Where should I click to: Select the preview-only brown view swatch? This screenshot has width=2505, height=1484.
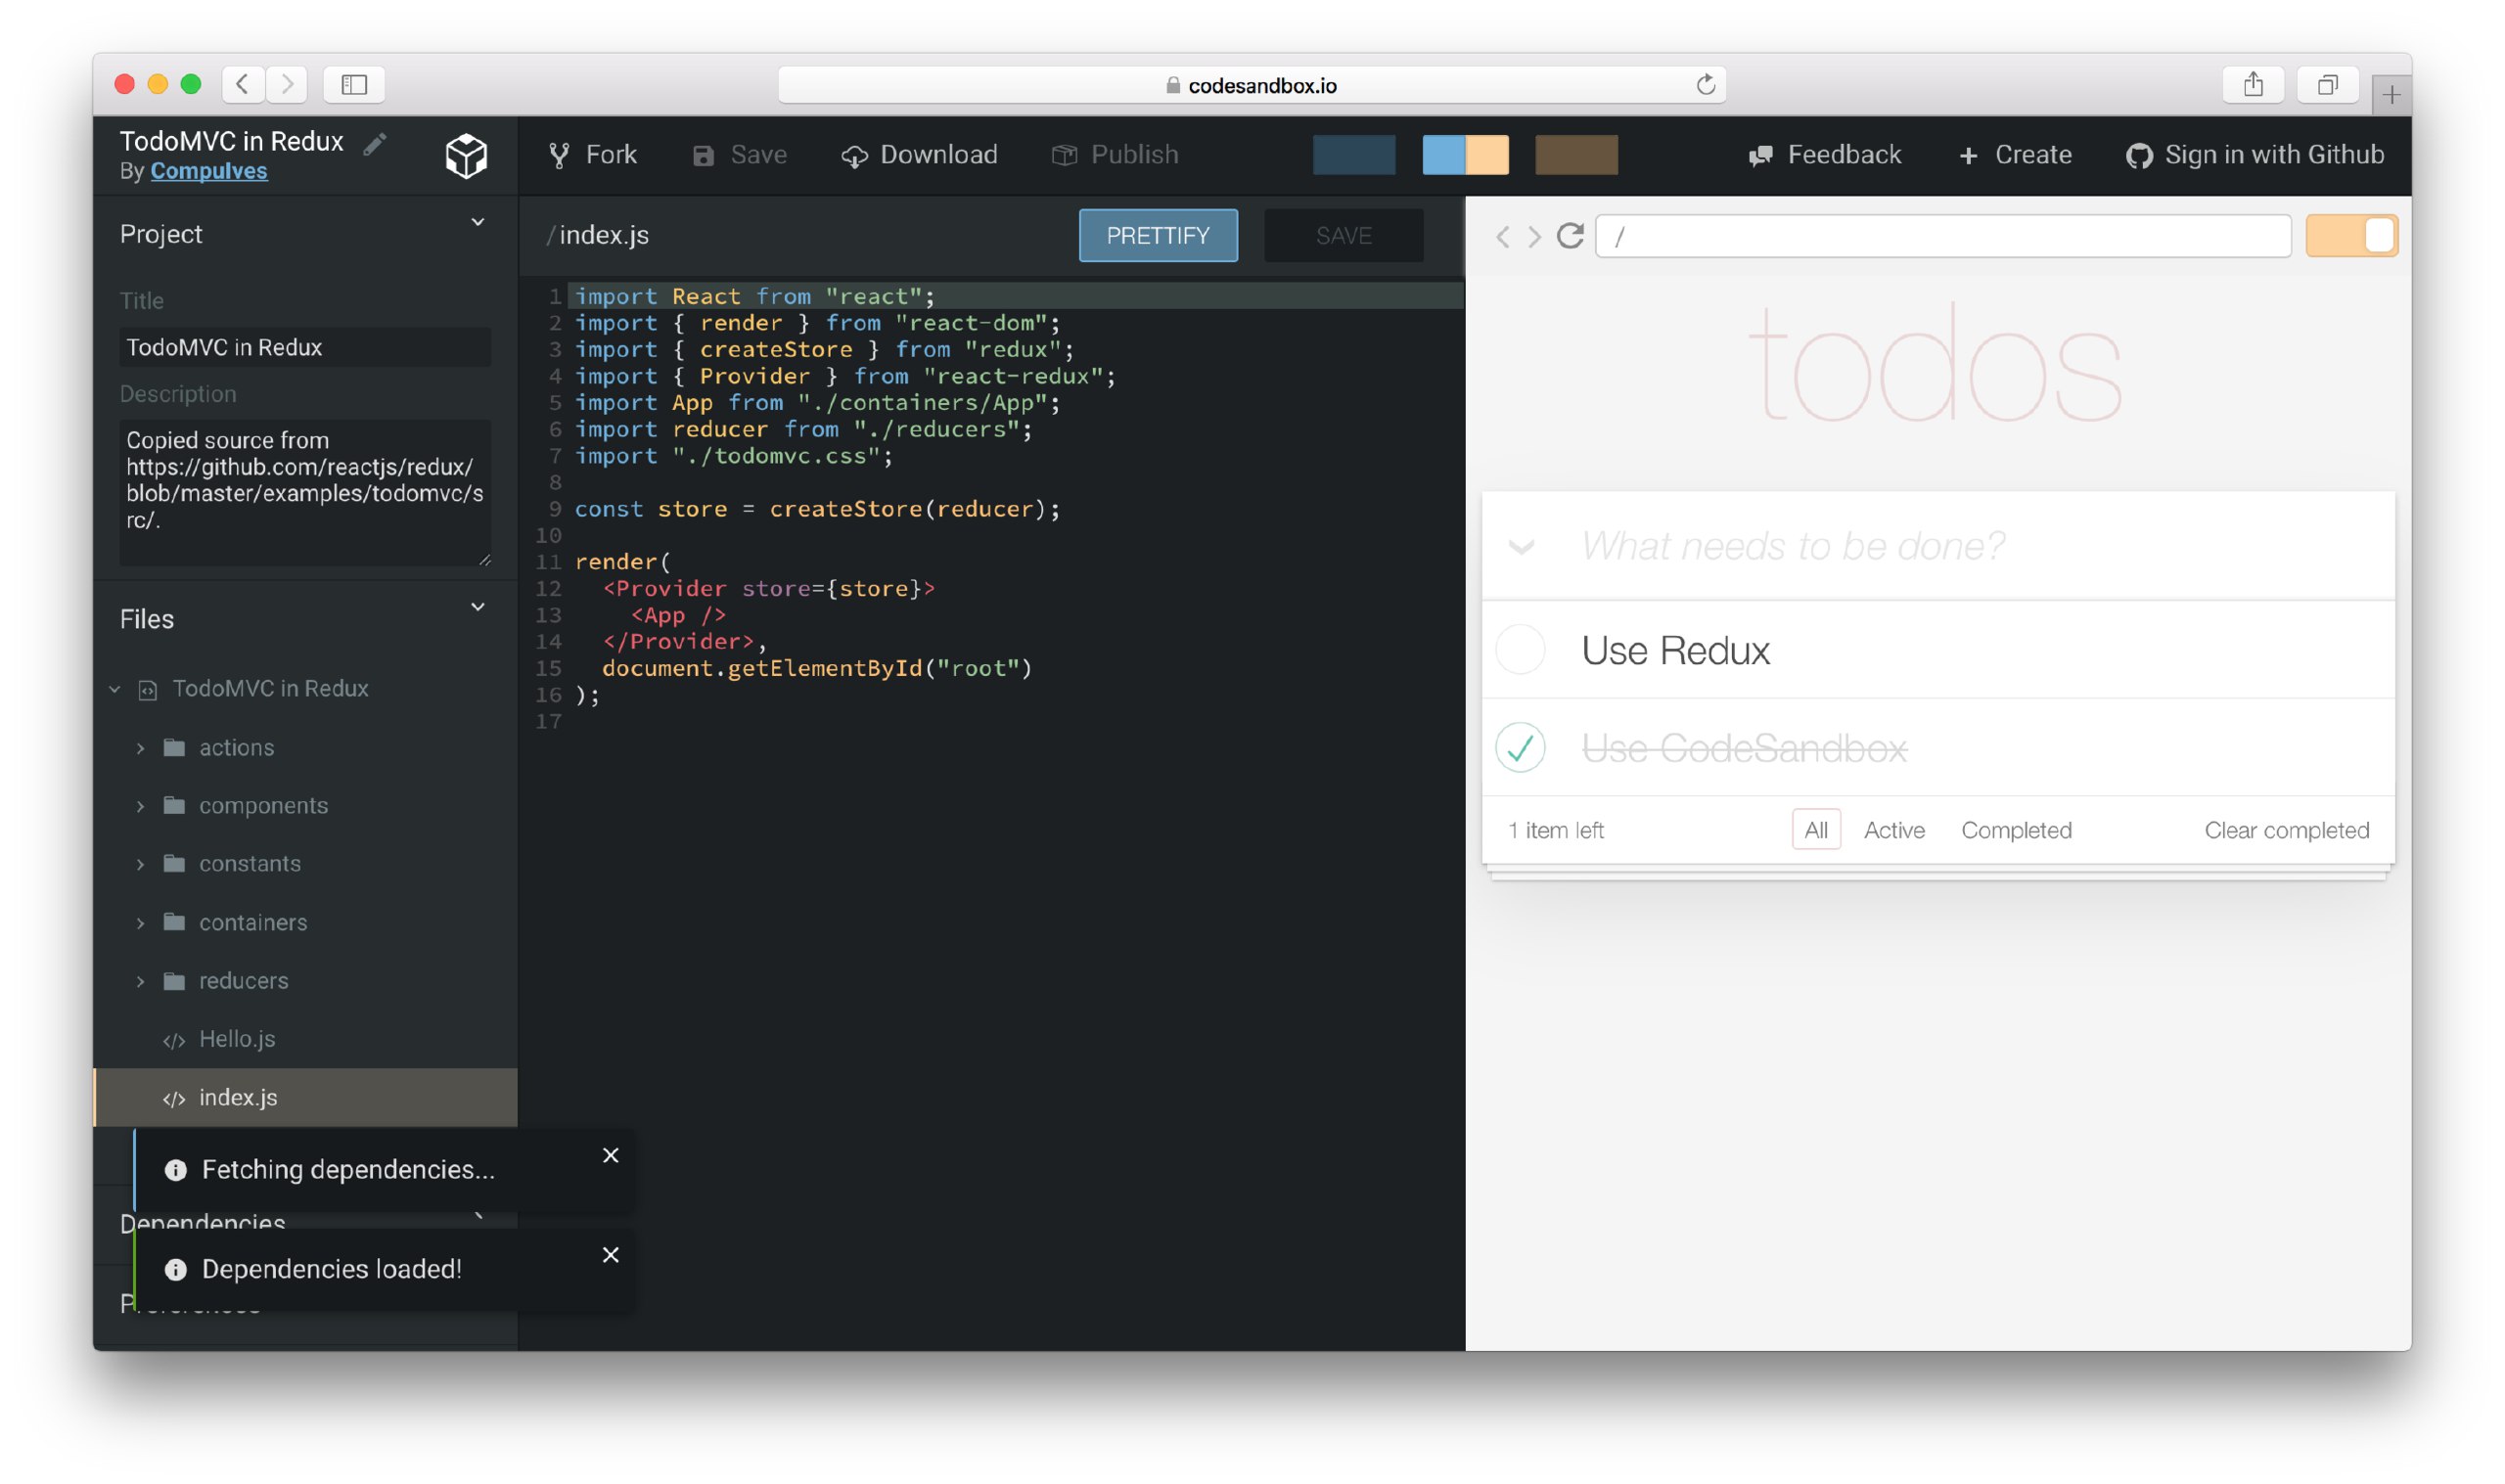click(x=1576, y=155)
